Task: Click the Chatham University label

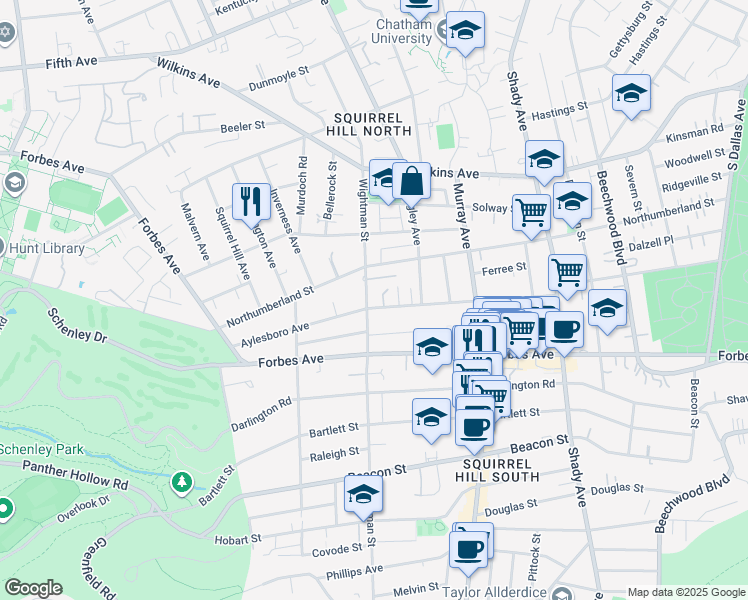Action: click(402, 31)
